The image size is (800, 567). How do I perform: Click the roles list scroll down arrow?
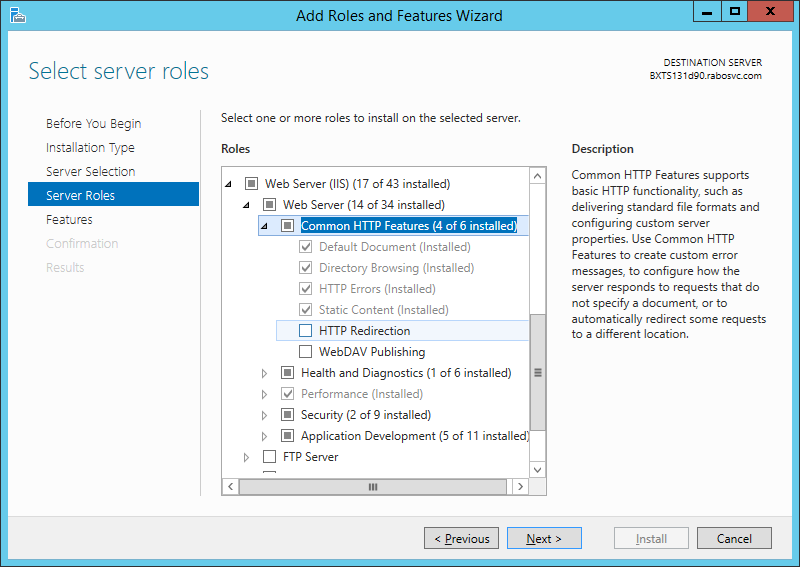[x=537, y=470]
